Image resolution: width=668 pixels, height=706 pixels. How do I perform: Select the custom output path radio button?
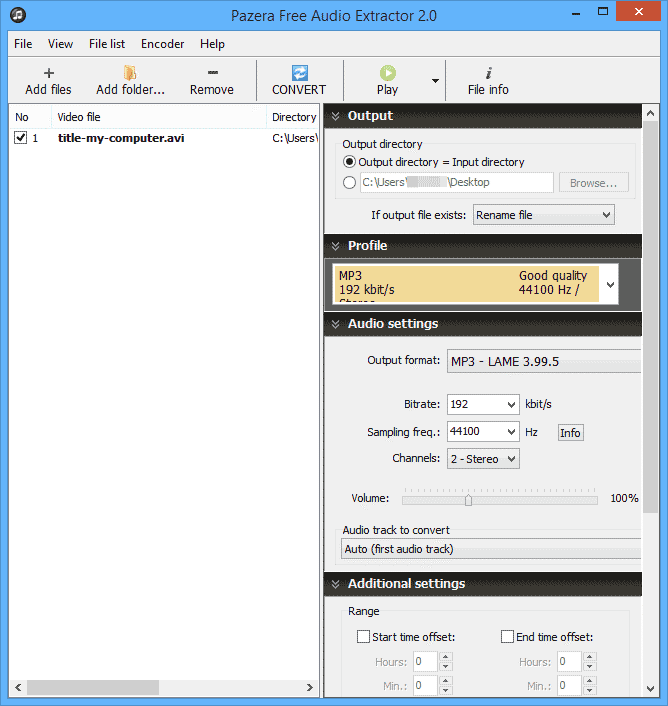click(x=349, y=183)
